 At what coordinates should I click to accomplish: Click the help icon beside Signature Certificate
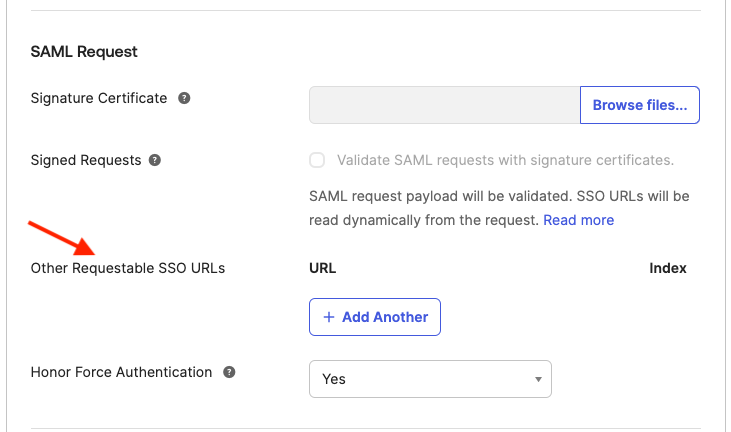[184, 99]
